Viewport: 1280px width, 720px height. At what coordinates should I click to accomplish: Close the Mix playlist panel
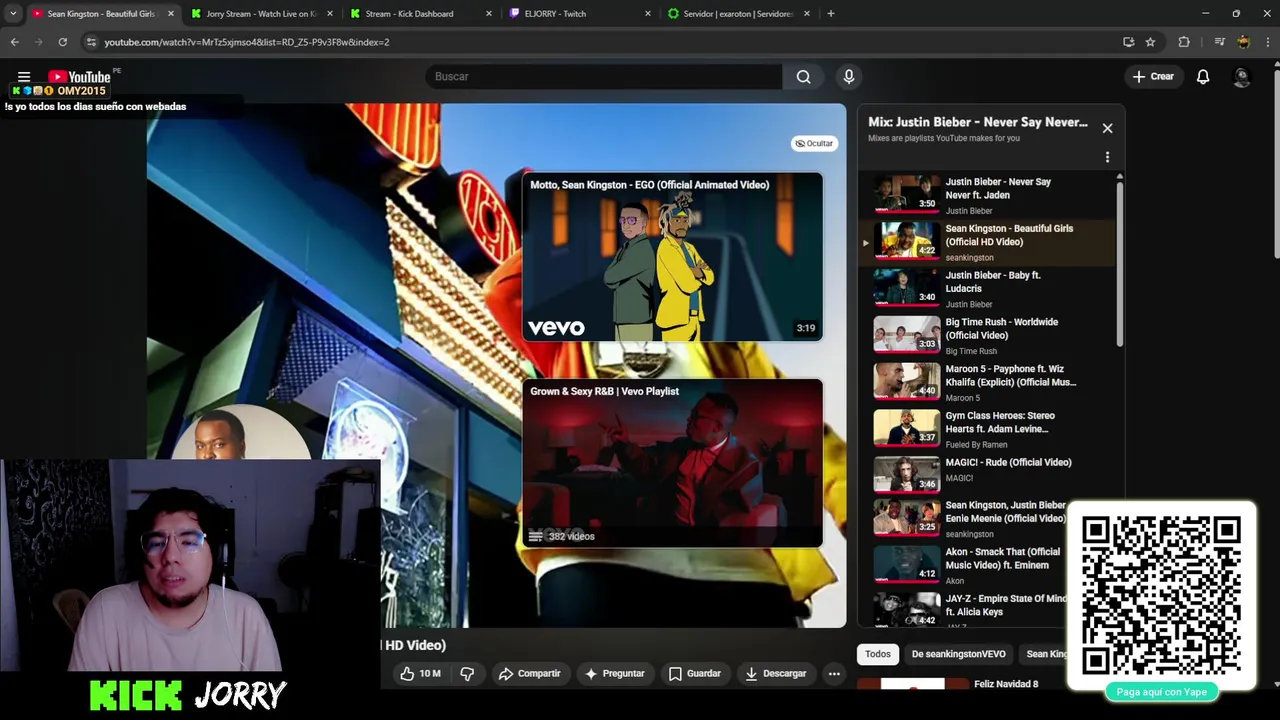pos(1107,128)
